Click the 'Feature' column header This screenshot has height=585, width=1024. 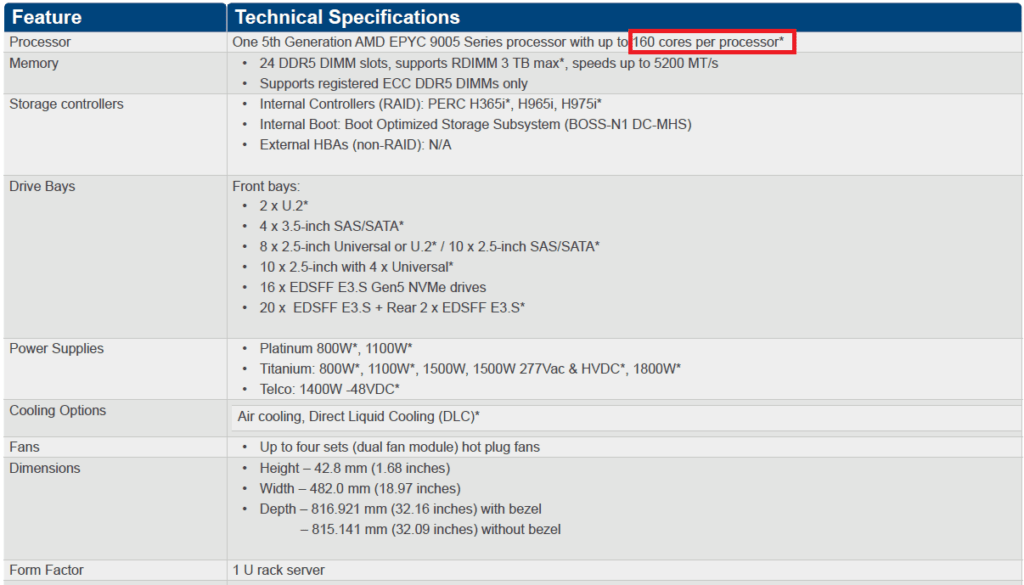click(x=46, y=17)
